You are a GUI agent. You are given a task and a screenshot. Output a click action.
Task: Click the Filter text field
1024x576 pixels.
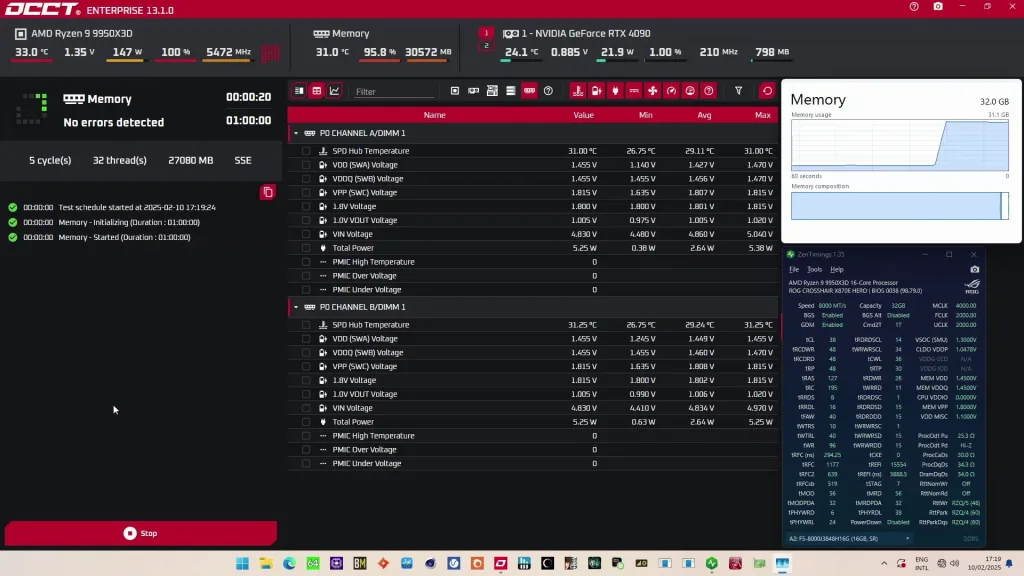coord(394,91)
